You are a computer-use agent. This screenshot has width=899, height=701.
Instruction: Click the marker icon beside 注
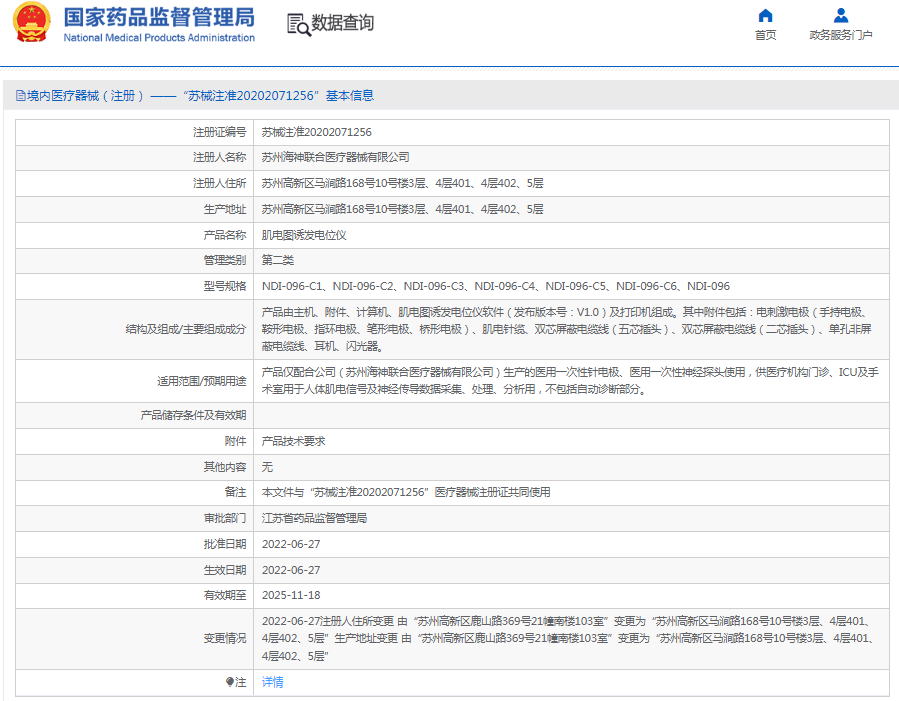pyautogui.click(x=229, y=682)
